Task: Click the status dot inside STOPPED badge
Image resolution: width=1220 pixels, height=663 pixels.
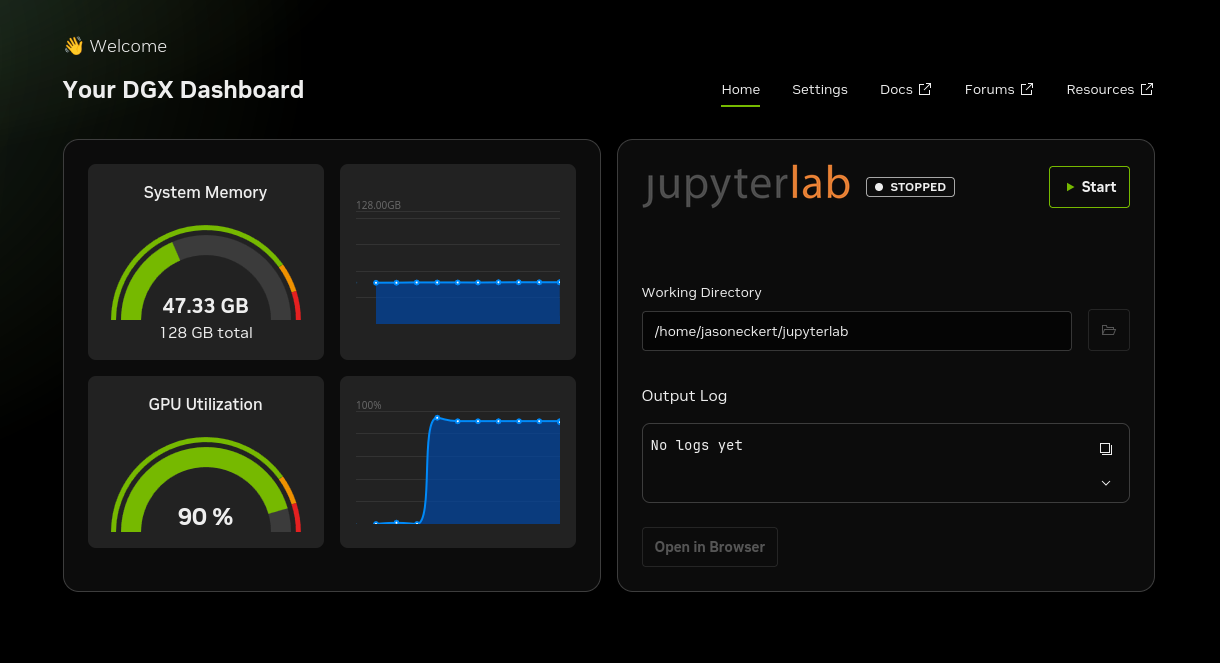Action: 879,186
